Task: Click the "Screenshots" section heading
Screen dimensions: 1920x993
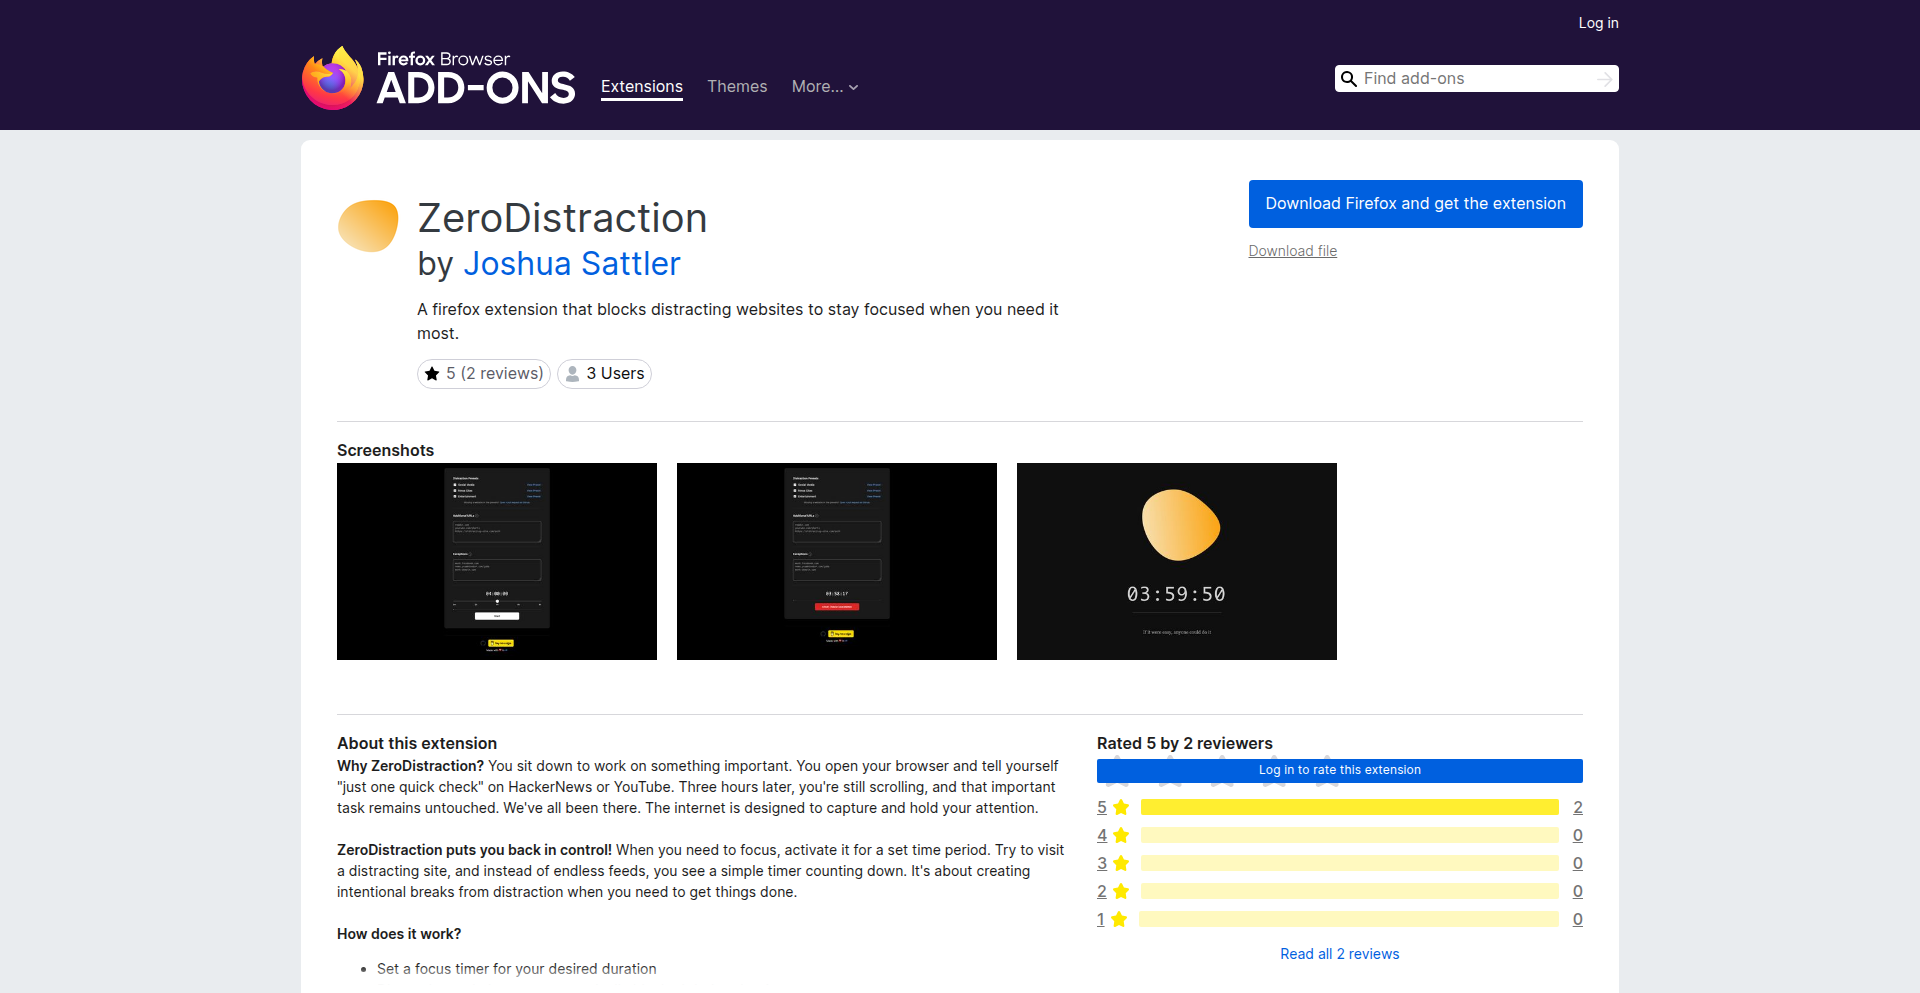Action: [385, 451]
